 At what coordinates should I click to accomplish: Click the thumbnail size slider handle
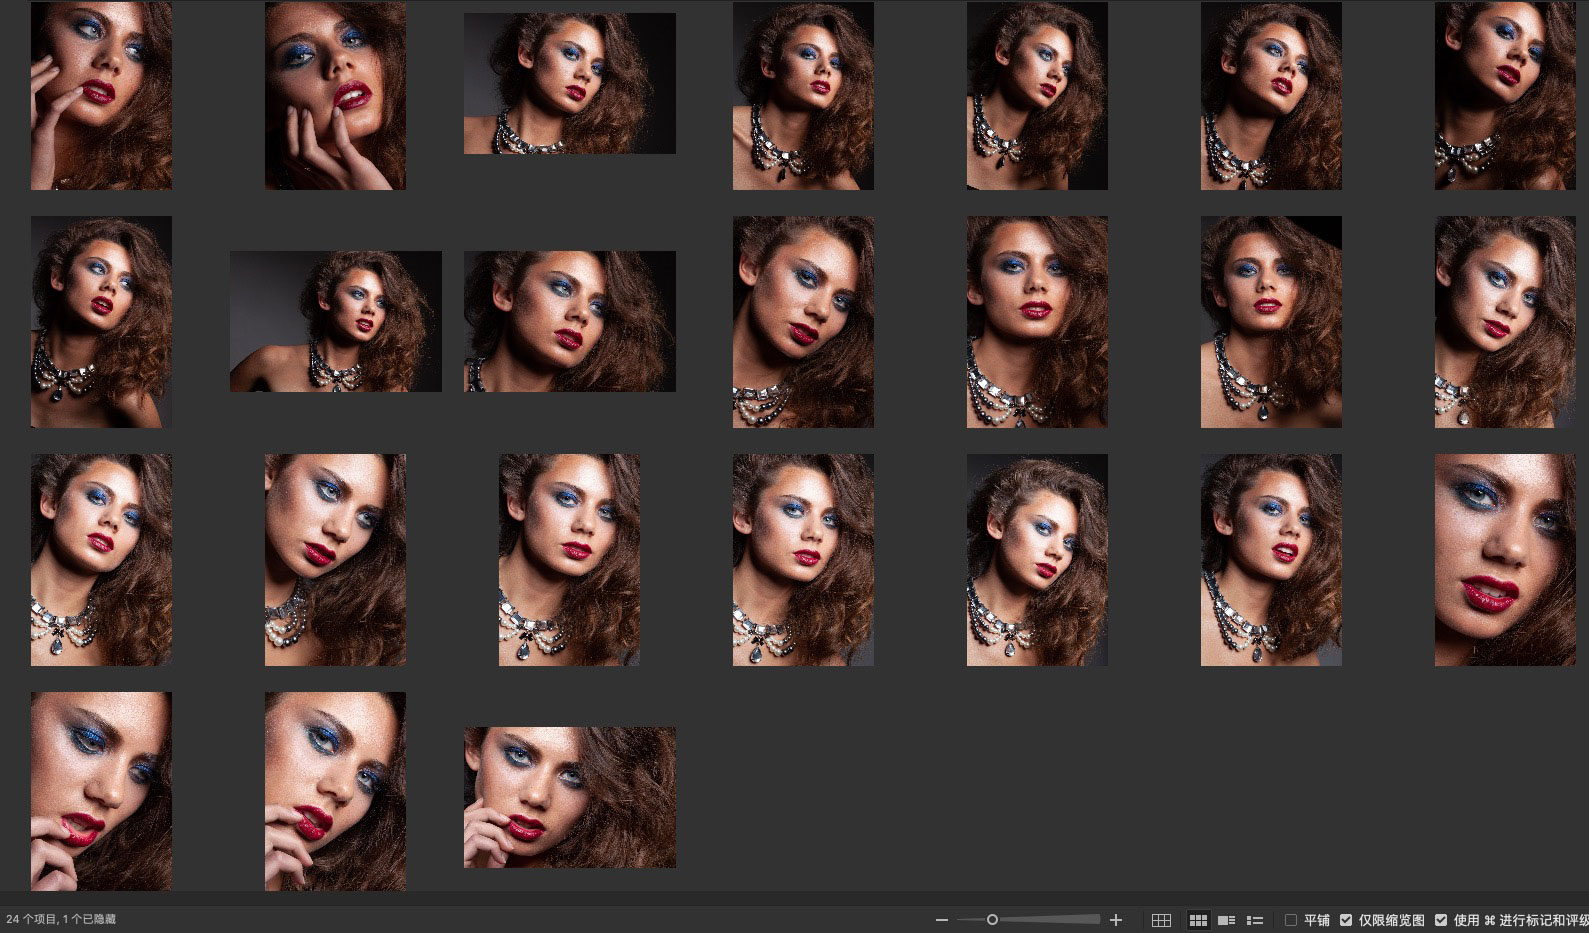[992, 920]
